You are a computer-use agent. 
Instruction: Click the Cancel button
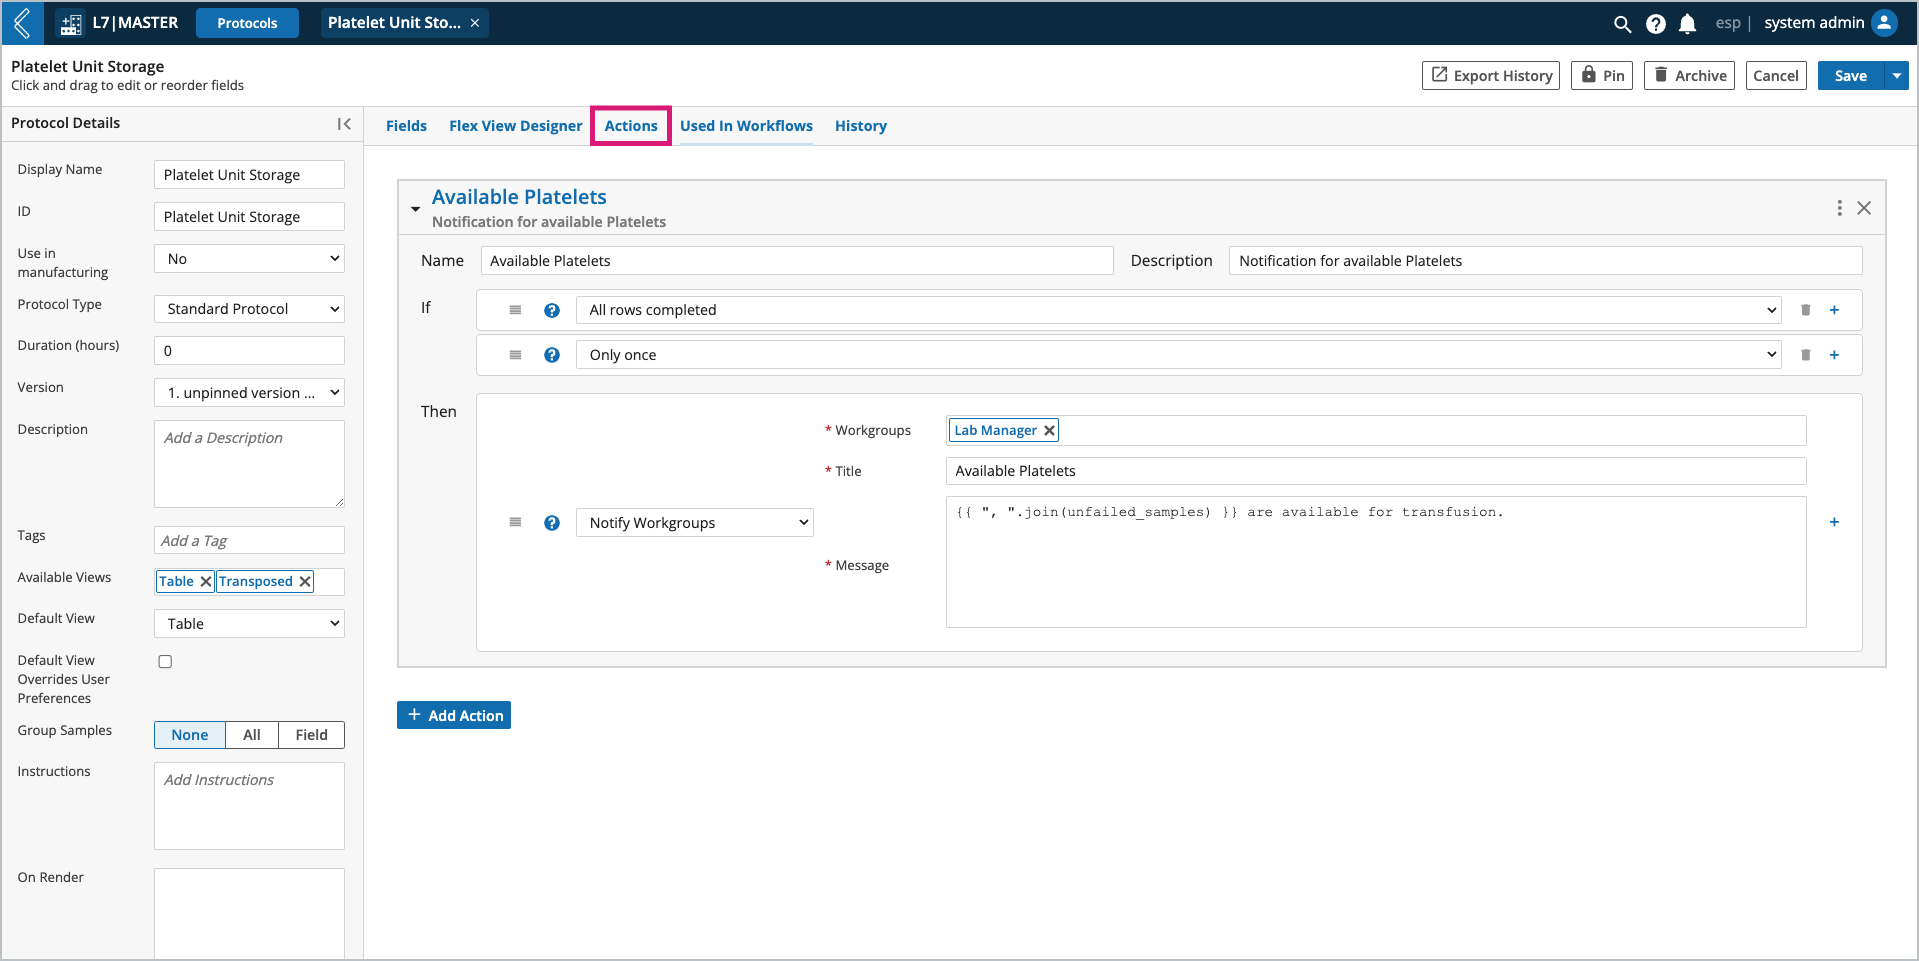(1776, 76)
